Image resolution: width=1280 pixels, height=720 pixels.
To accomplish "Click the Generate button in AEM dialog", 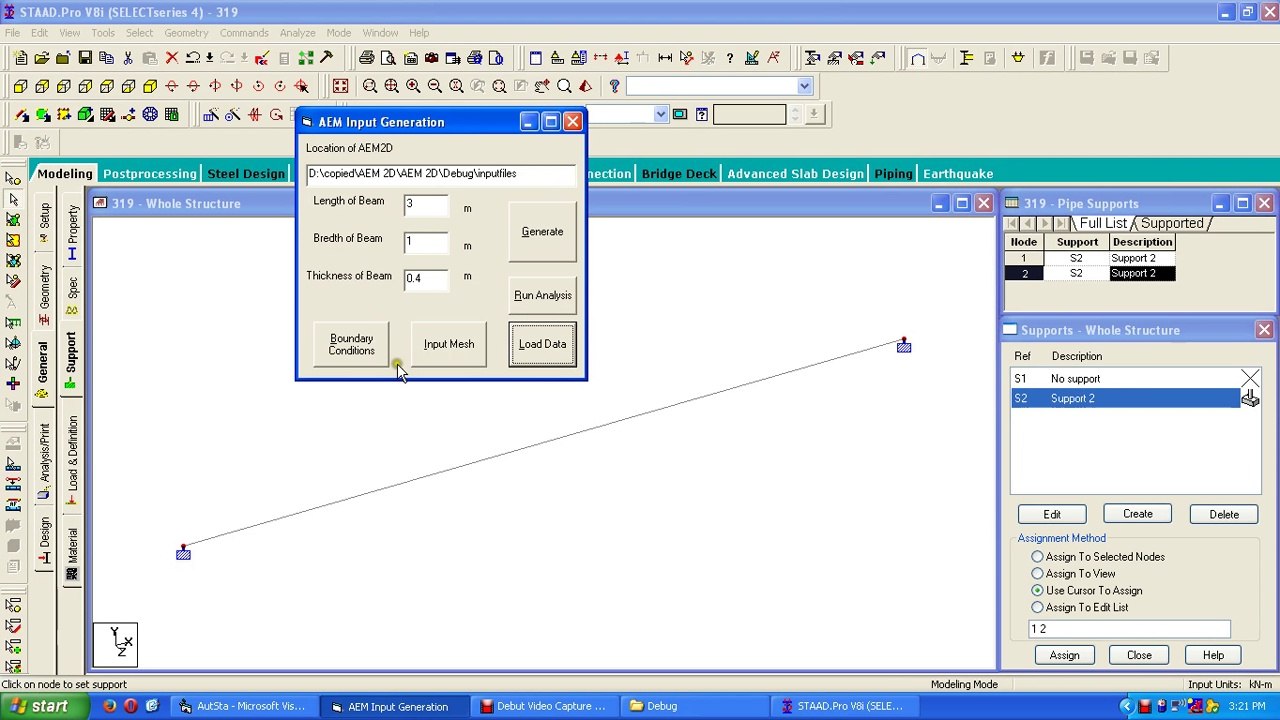I will coord(542,232).
